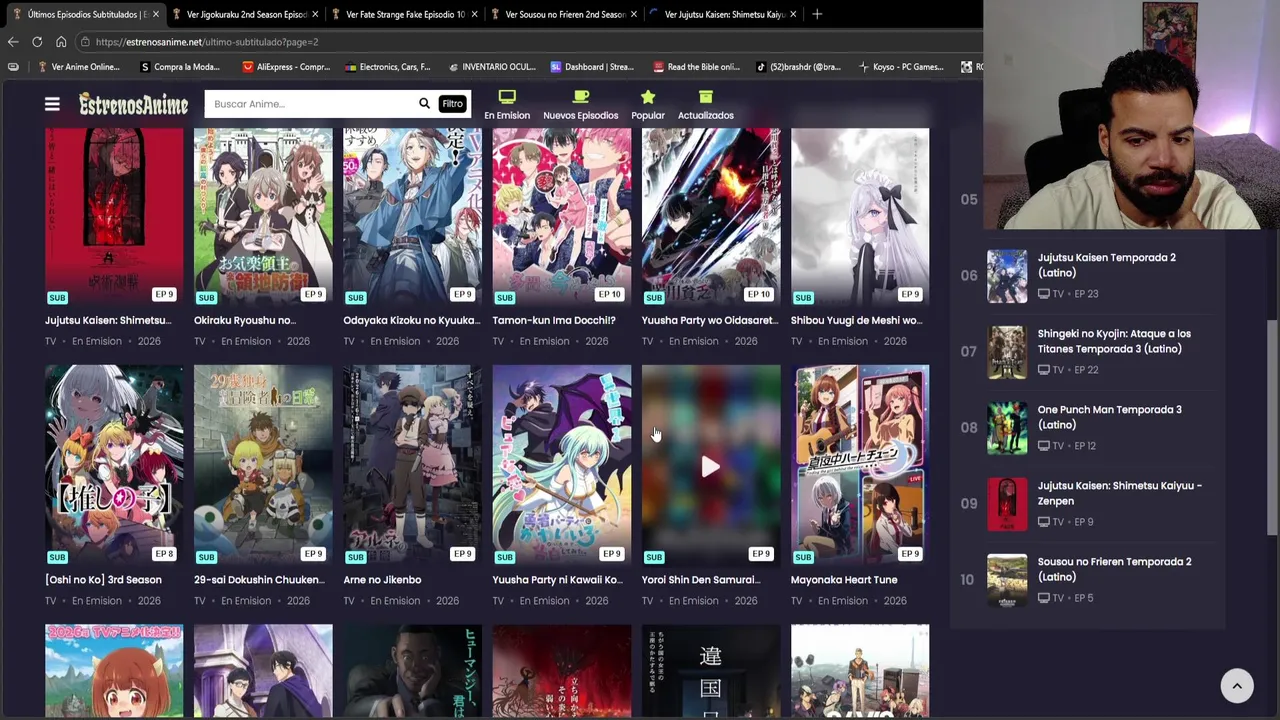Open Jujutsu Kaisen Temporada 2 (Latino) ranking
1280x720 pixels.
(x=1107, y=265)
